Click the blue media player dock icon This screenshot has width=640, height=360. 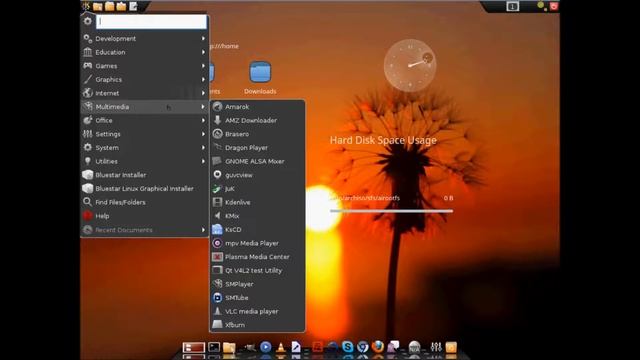265,347
